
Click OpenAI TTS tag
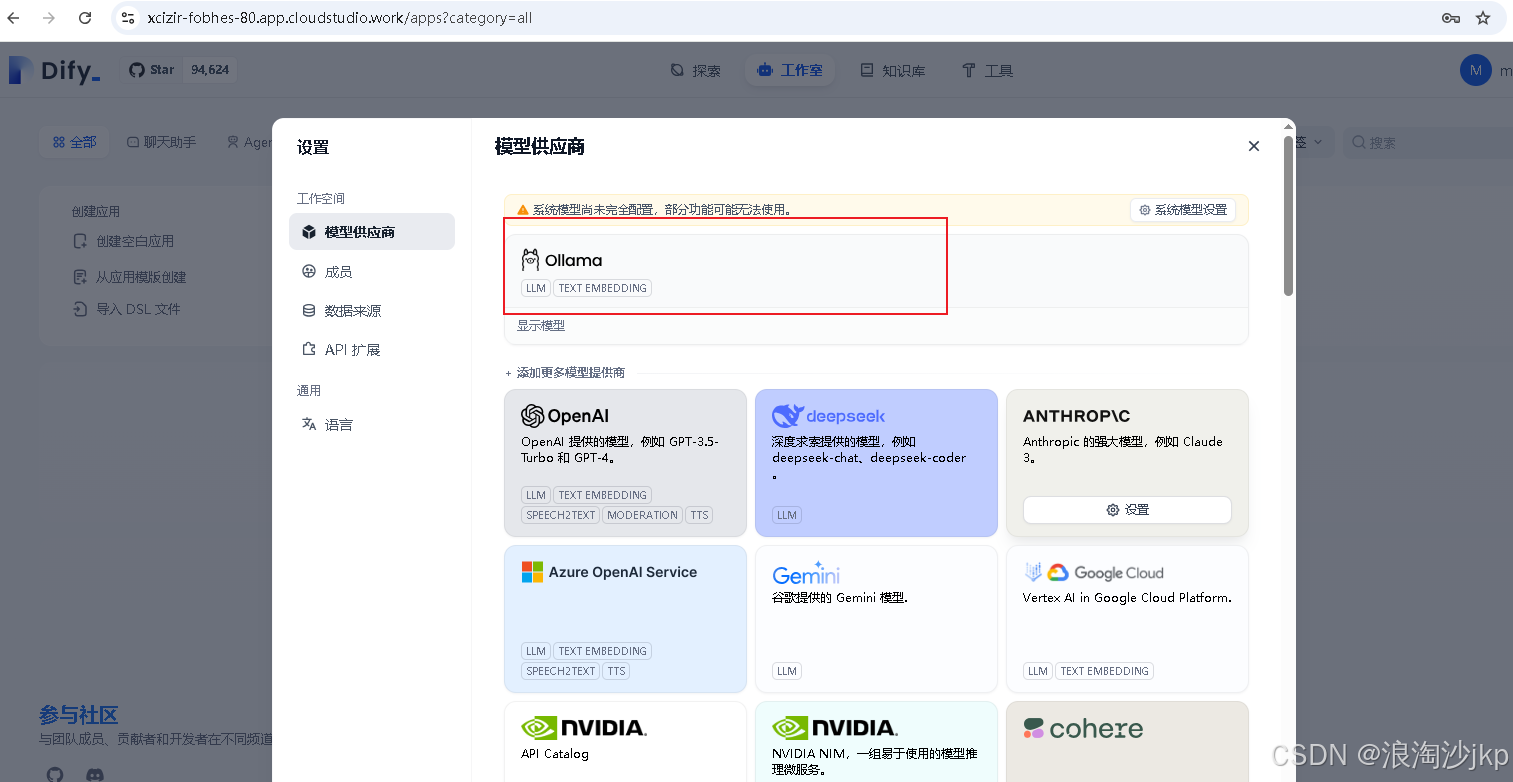tap(699, 515)
